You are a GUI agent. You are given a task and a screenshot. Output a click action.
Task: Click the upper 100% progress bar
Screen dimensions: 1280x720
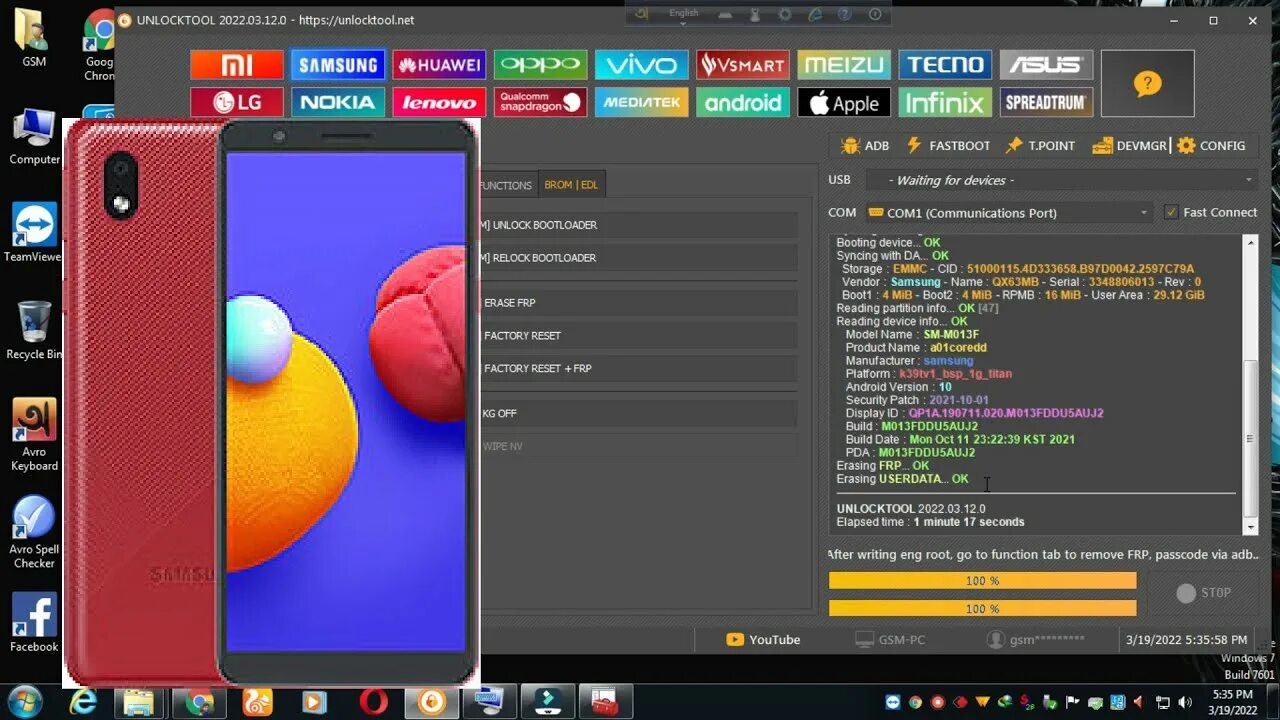click(x=983, y=581)
